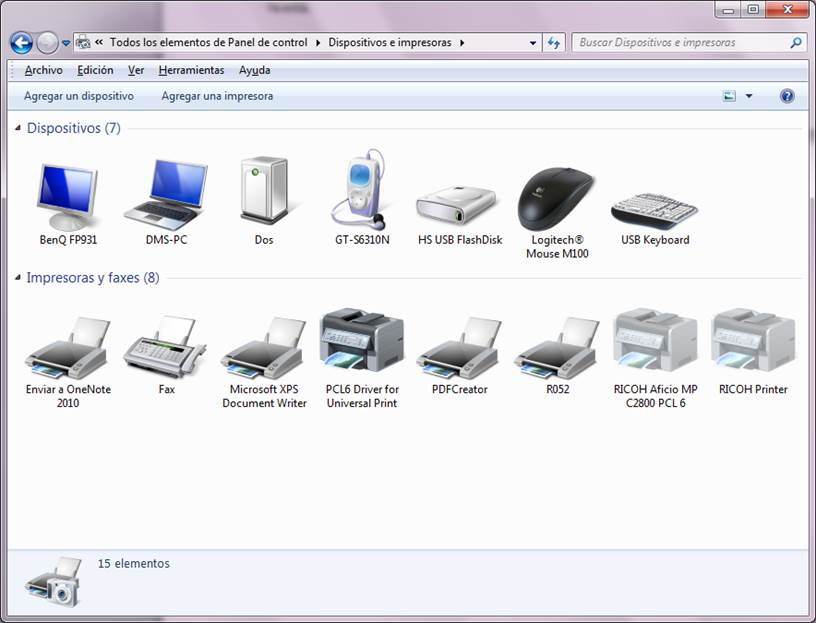This screenshot has height=623, width=816.
Task: Maximize the Dispositivos e impresoras window
Action: tap(754, 9)
